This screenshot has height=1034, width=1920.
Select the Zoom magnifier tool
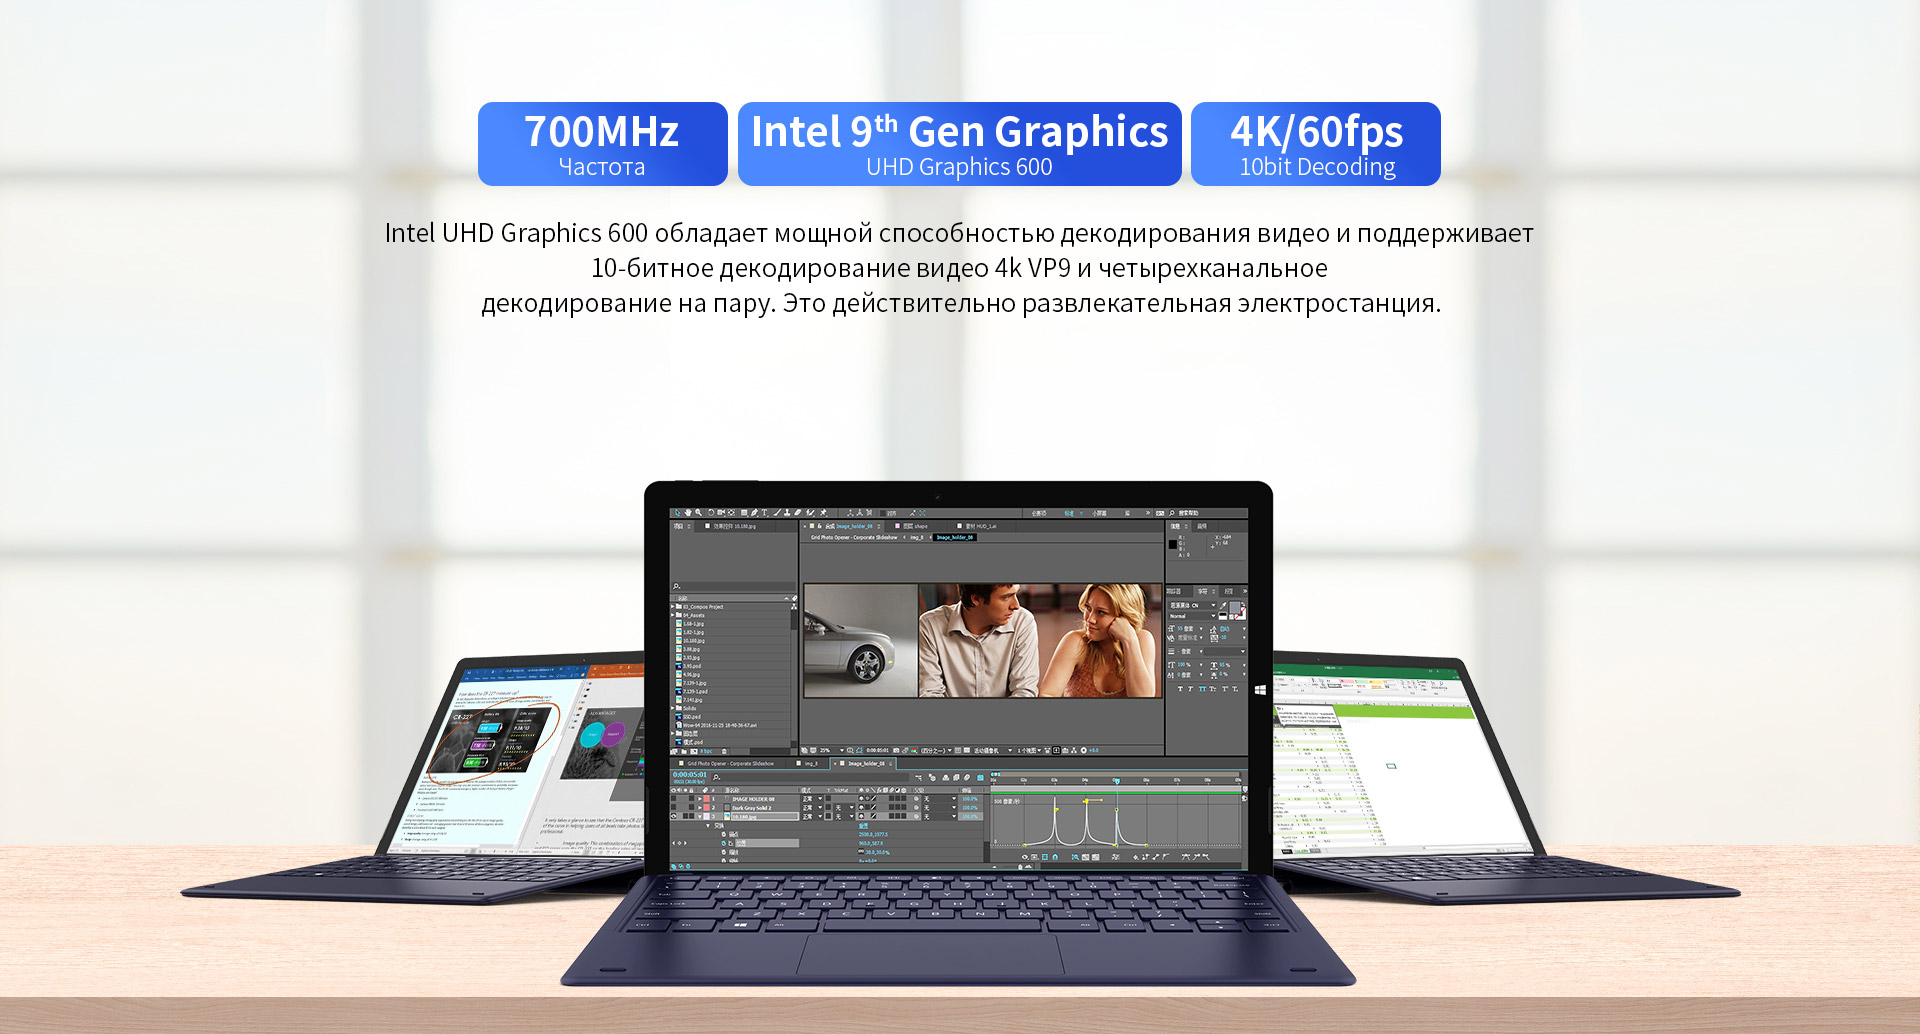point(698,512)
